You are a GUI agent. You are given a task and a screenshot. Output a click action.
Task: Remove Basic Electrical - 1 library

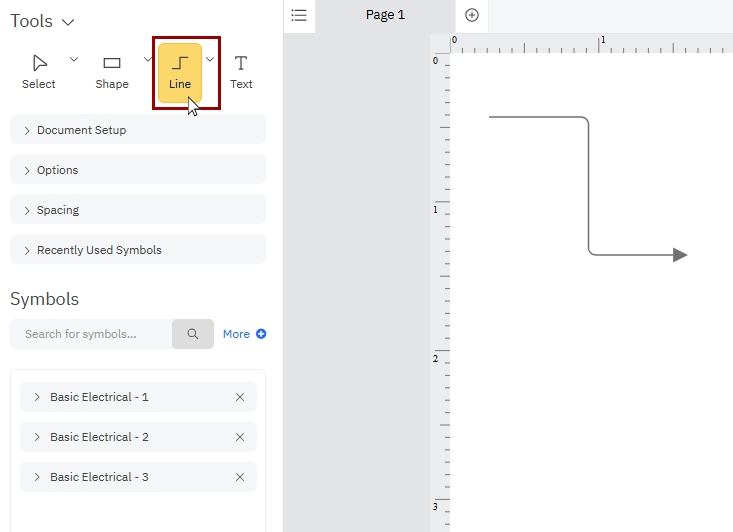coord(240,397)
